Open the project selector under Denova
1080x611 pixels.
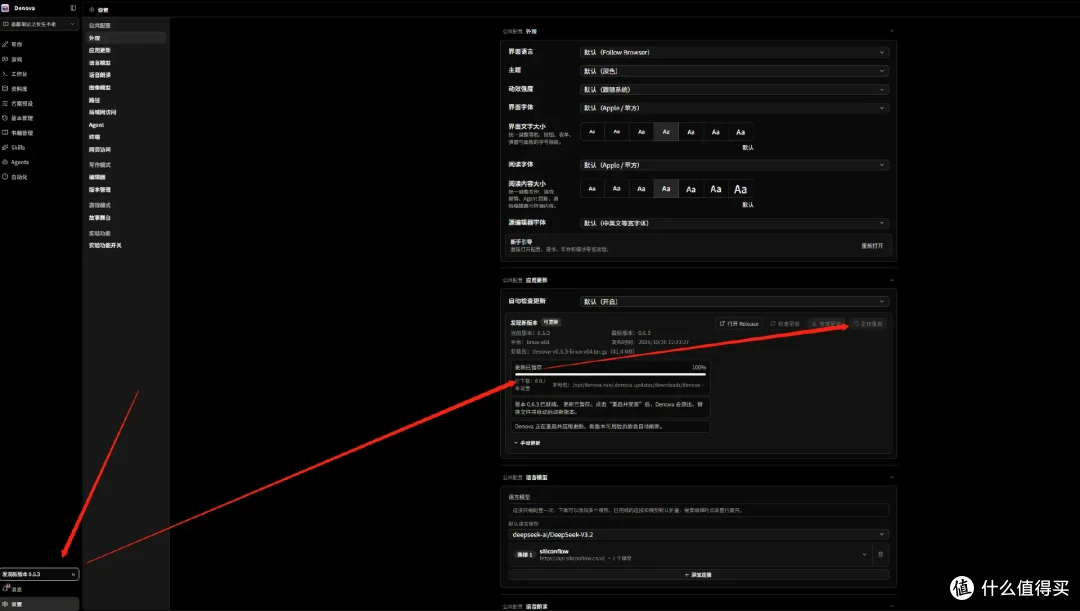pos(39,24)
